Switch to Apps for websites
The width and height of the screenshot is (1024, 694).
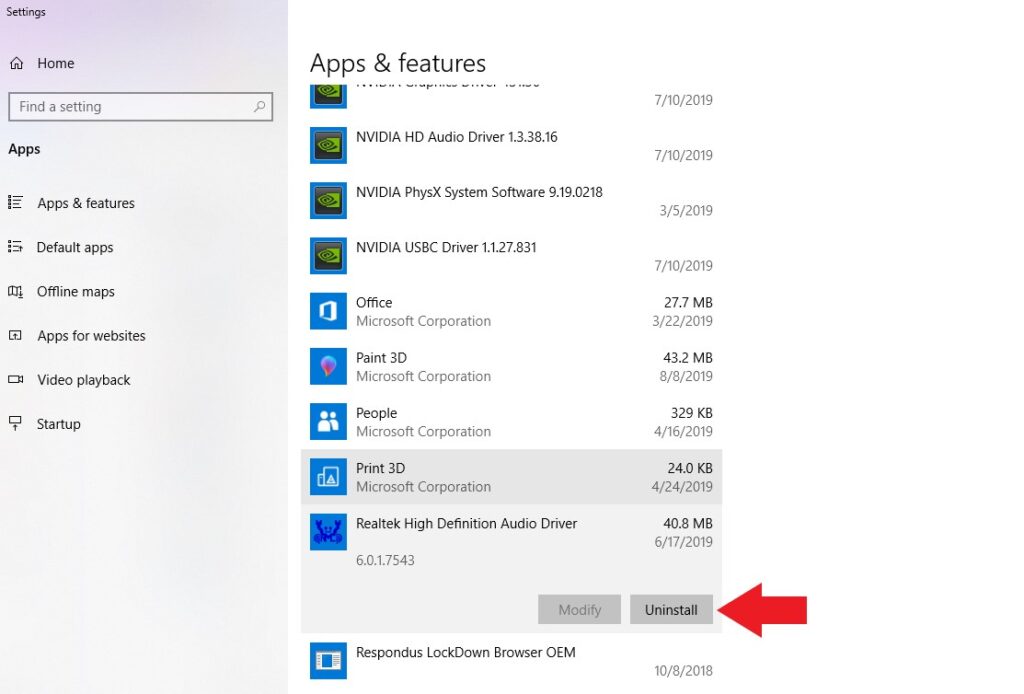(x=91, y=335)
